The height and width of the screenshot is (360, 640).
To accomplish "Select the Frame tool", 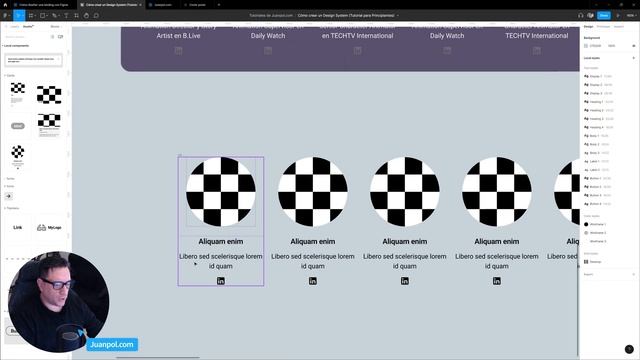I will tap(31, 16).
